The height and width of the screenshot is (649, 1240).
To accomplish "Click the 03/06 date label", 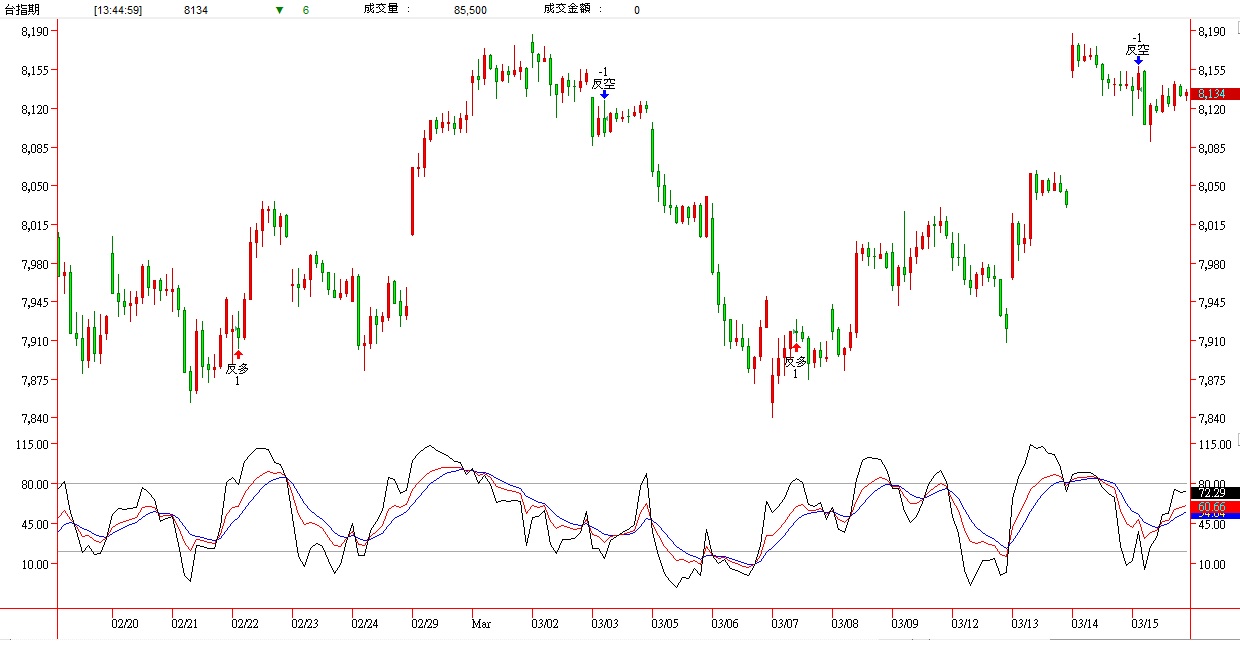I will (x=725, y=623).
